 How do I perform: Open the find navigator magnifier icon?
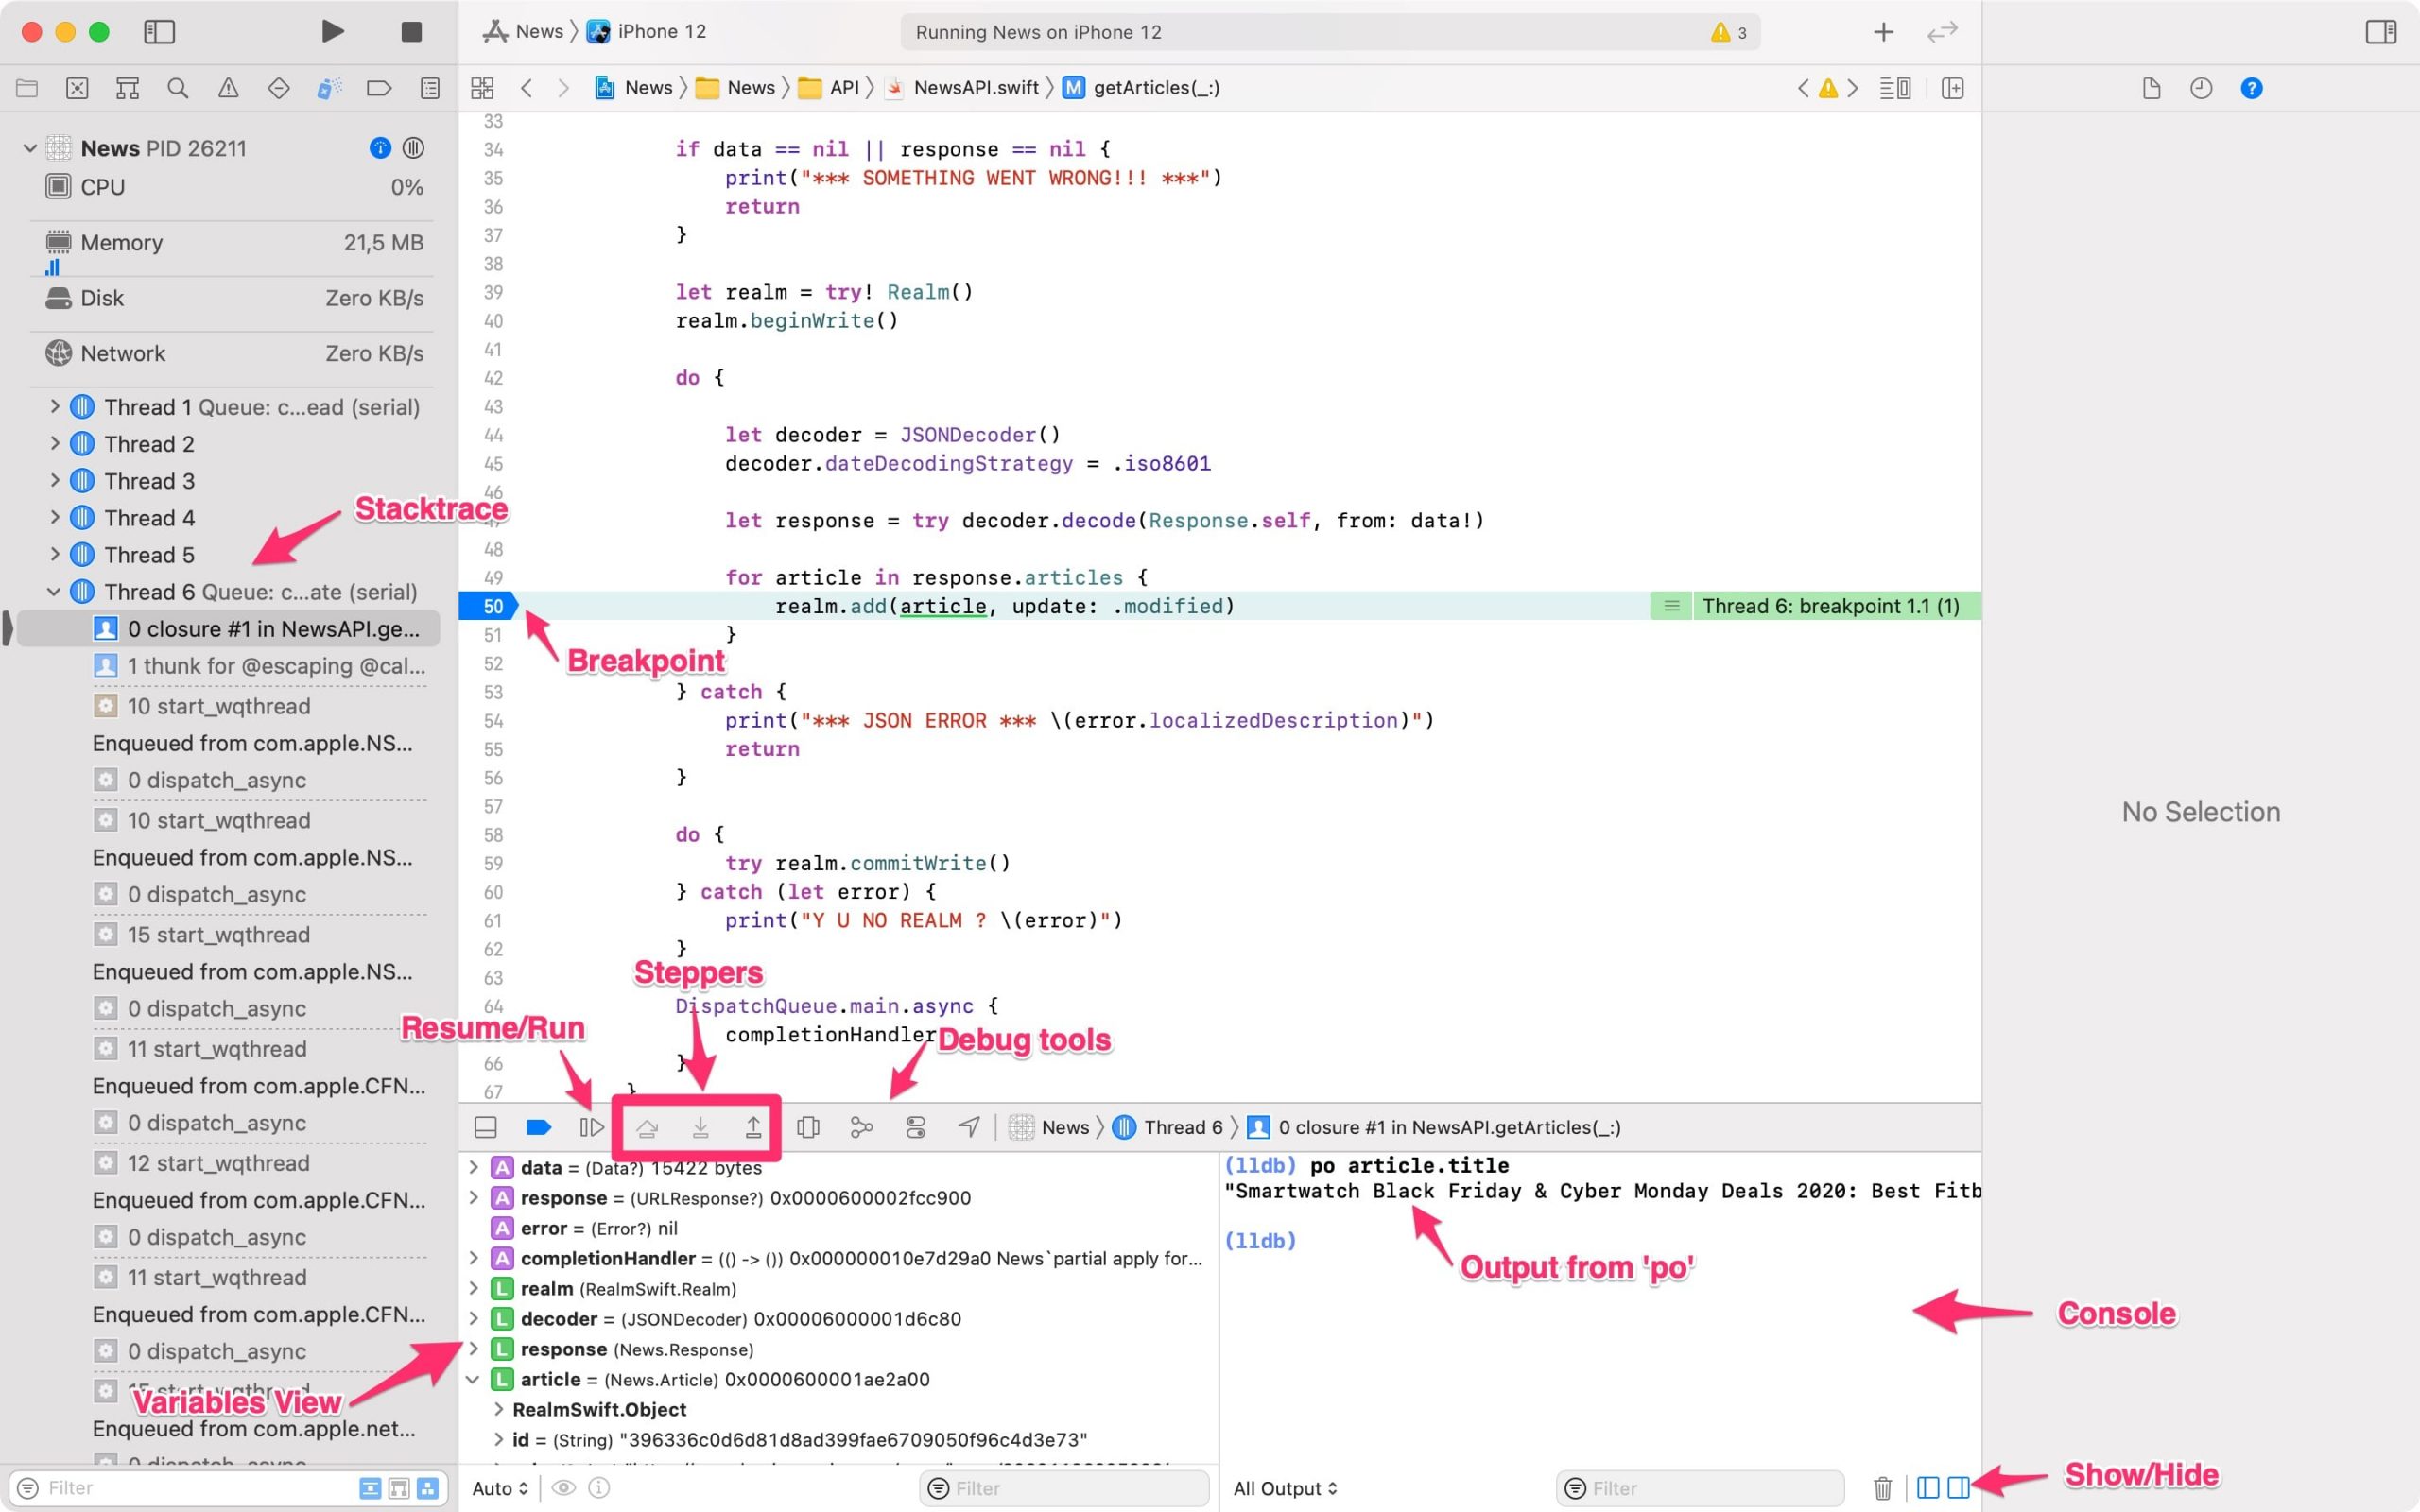(x=178, y=88)
